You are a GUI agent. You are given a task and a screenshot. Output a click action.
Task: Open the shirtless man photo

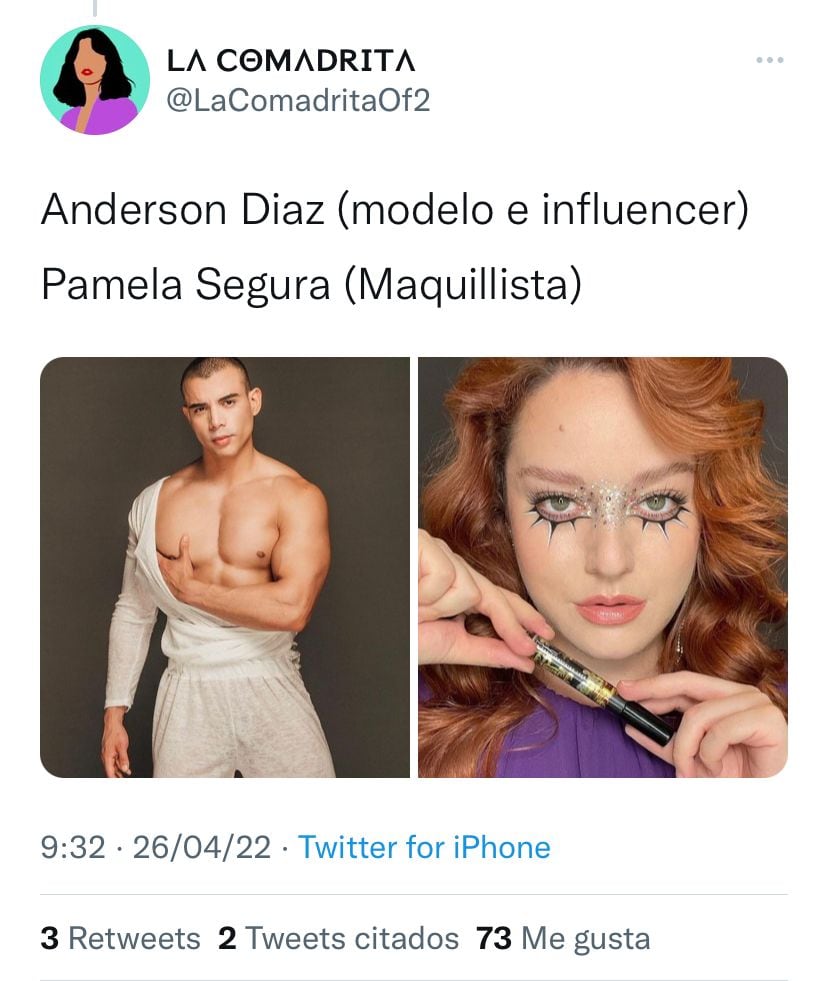pyautogui.click(x=225, y=567)
